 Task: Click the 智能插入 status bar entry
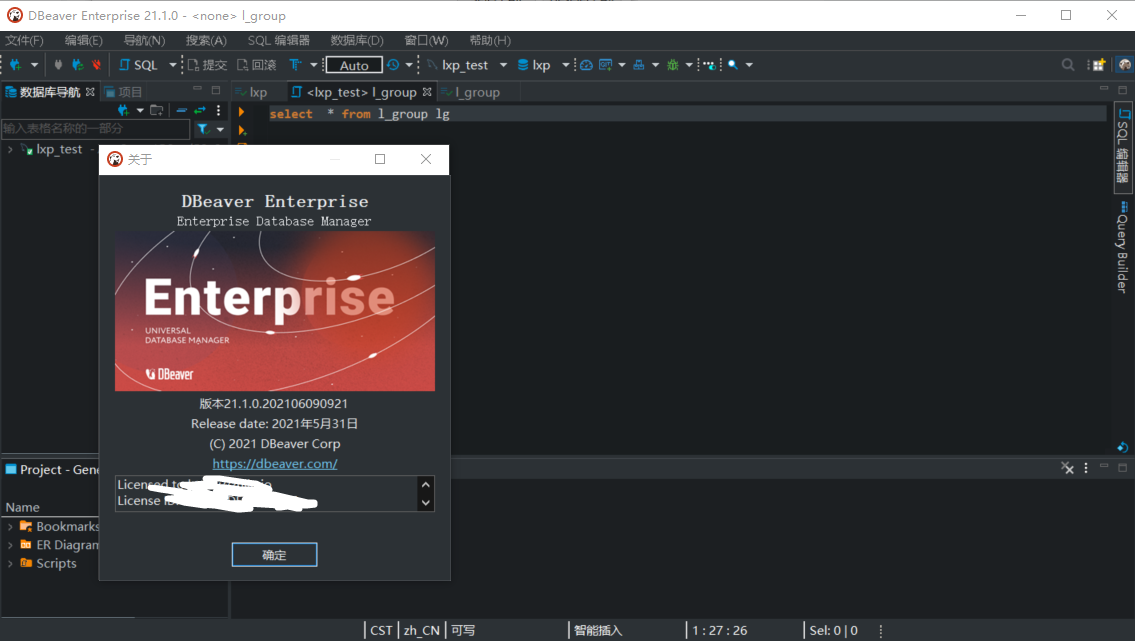598,631
